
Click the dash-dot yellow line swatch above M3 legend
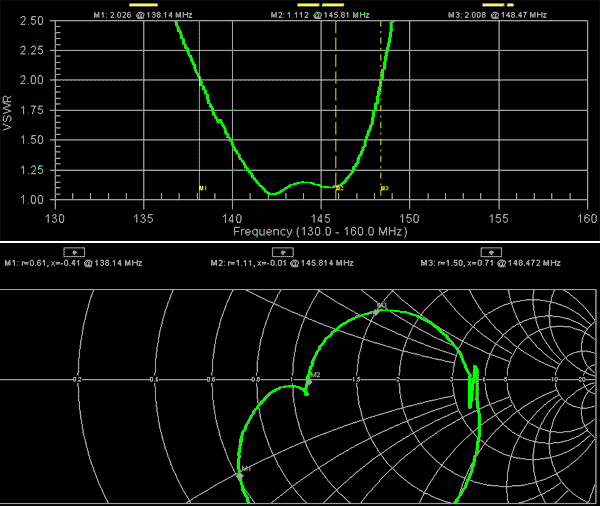[x=498, y=5]
